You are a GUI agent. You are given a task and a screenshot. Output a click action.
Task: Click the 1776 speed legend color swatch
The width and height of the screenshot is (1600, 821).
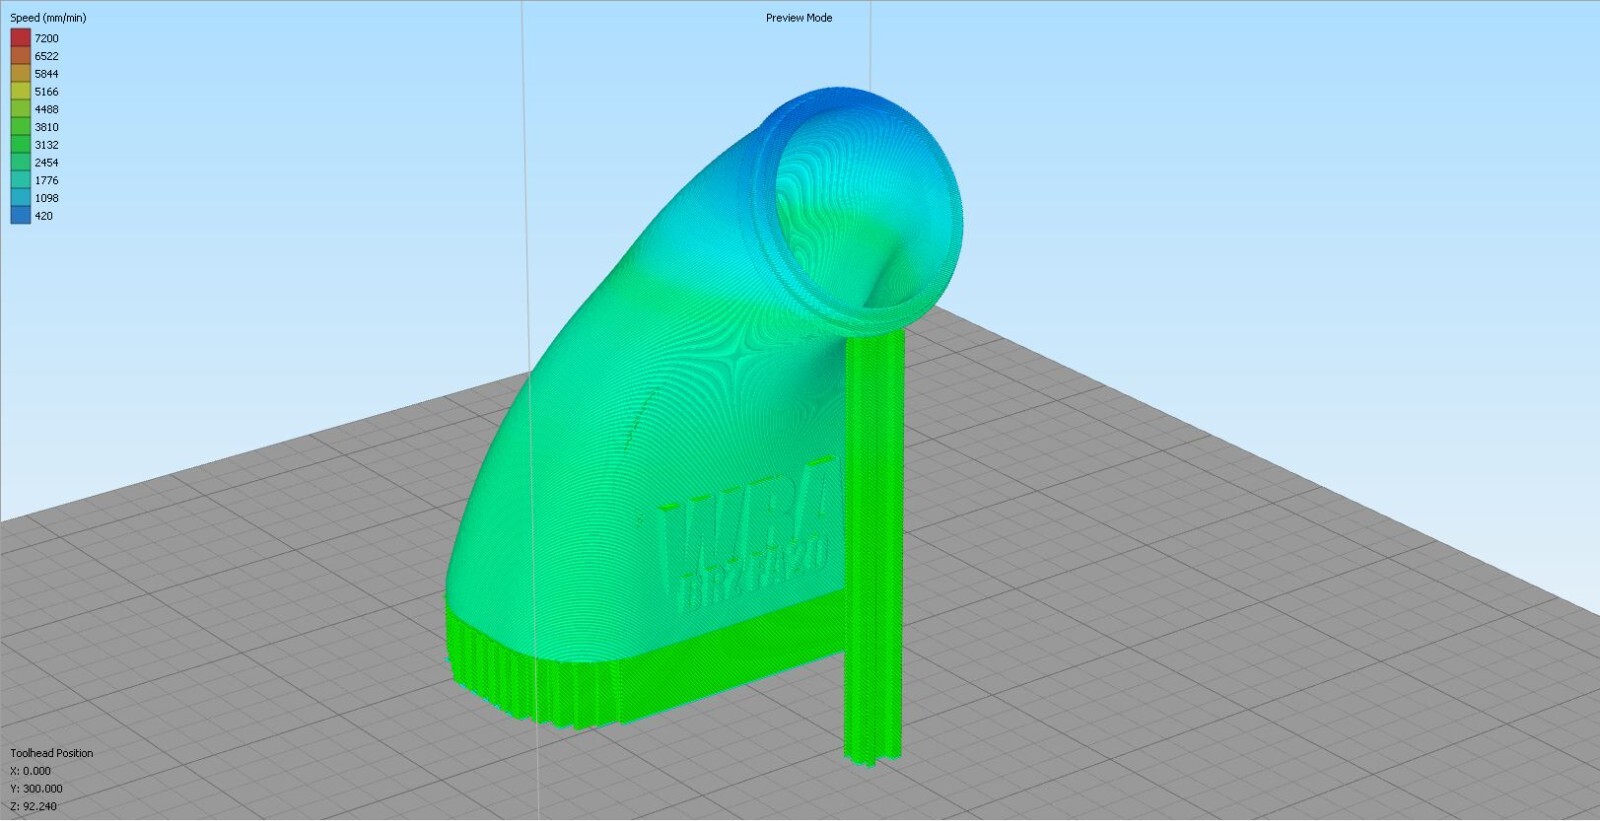pyautogui.click(x=20, y=180)
